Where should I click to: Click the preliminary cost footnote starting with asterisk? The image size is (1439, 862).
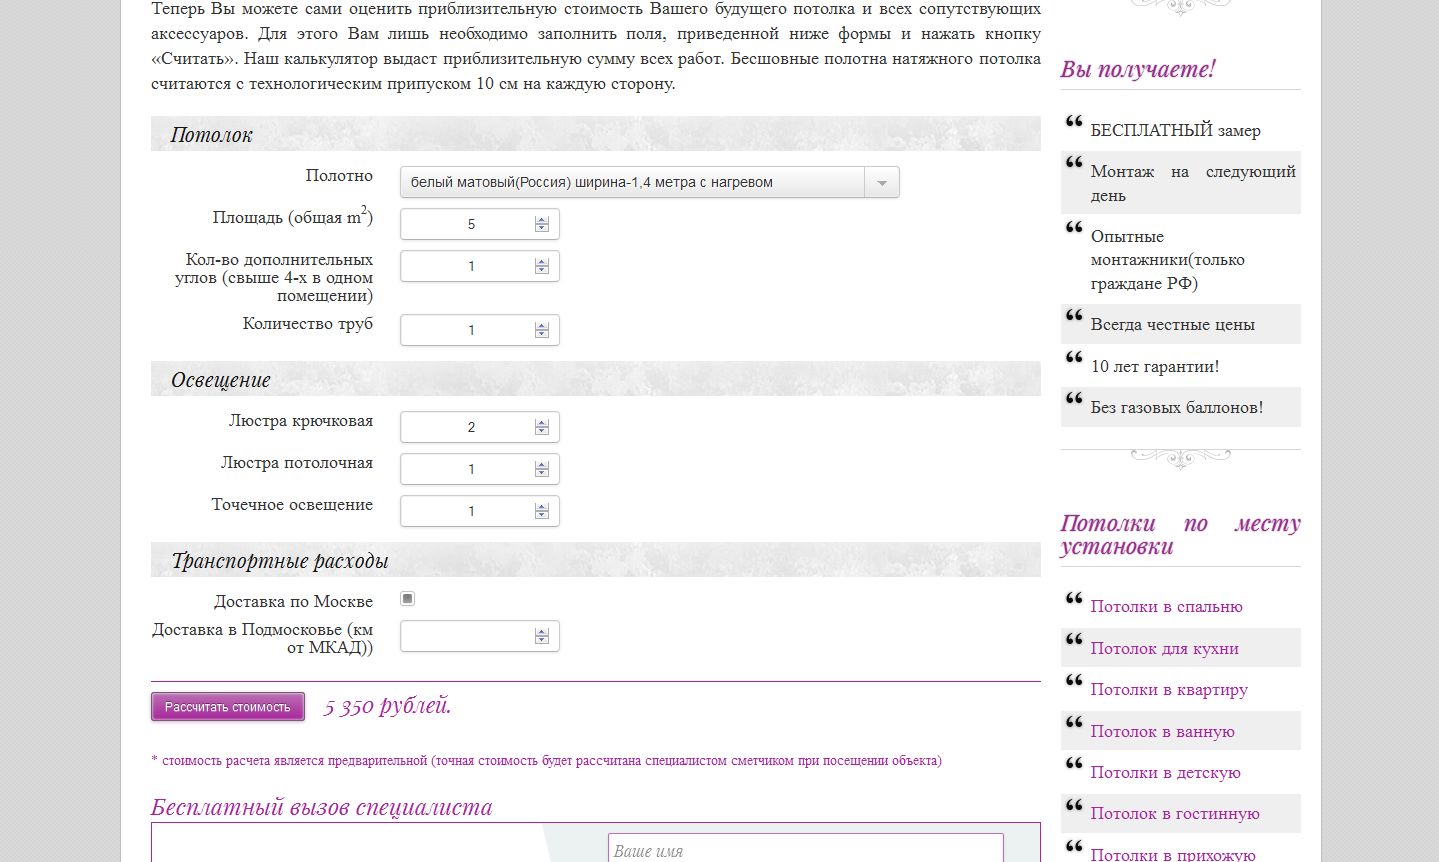pyautogui.click(x=546, y=761)
